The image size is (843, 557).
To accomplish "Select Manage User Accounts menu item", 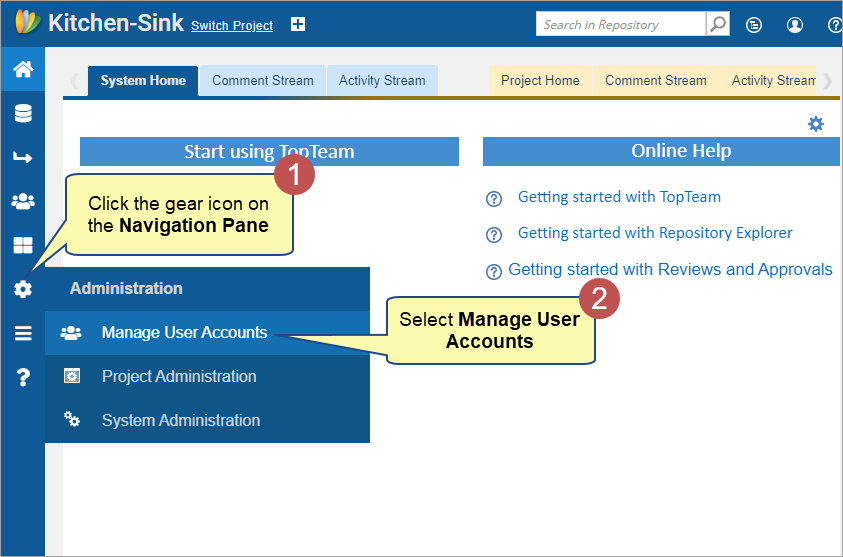I will [207, 333].
